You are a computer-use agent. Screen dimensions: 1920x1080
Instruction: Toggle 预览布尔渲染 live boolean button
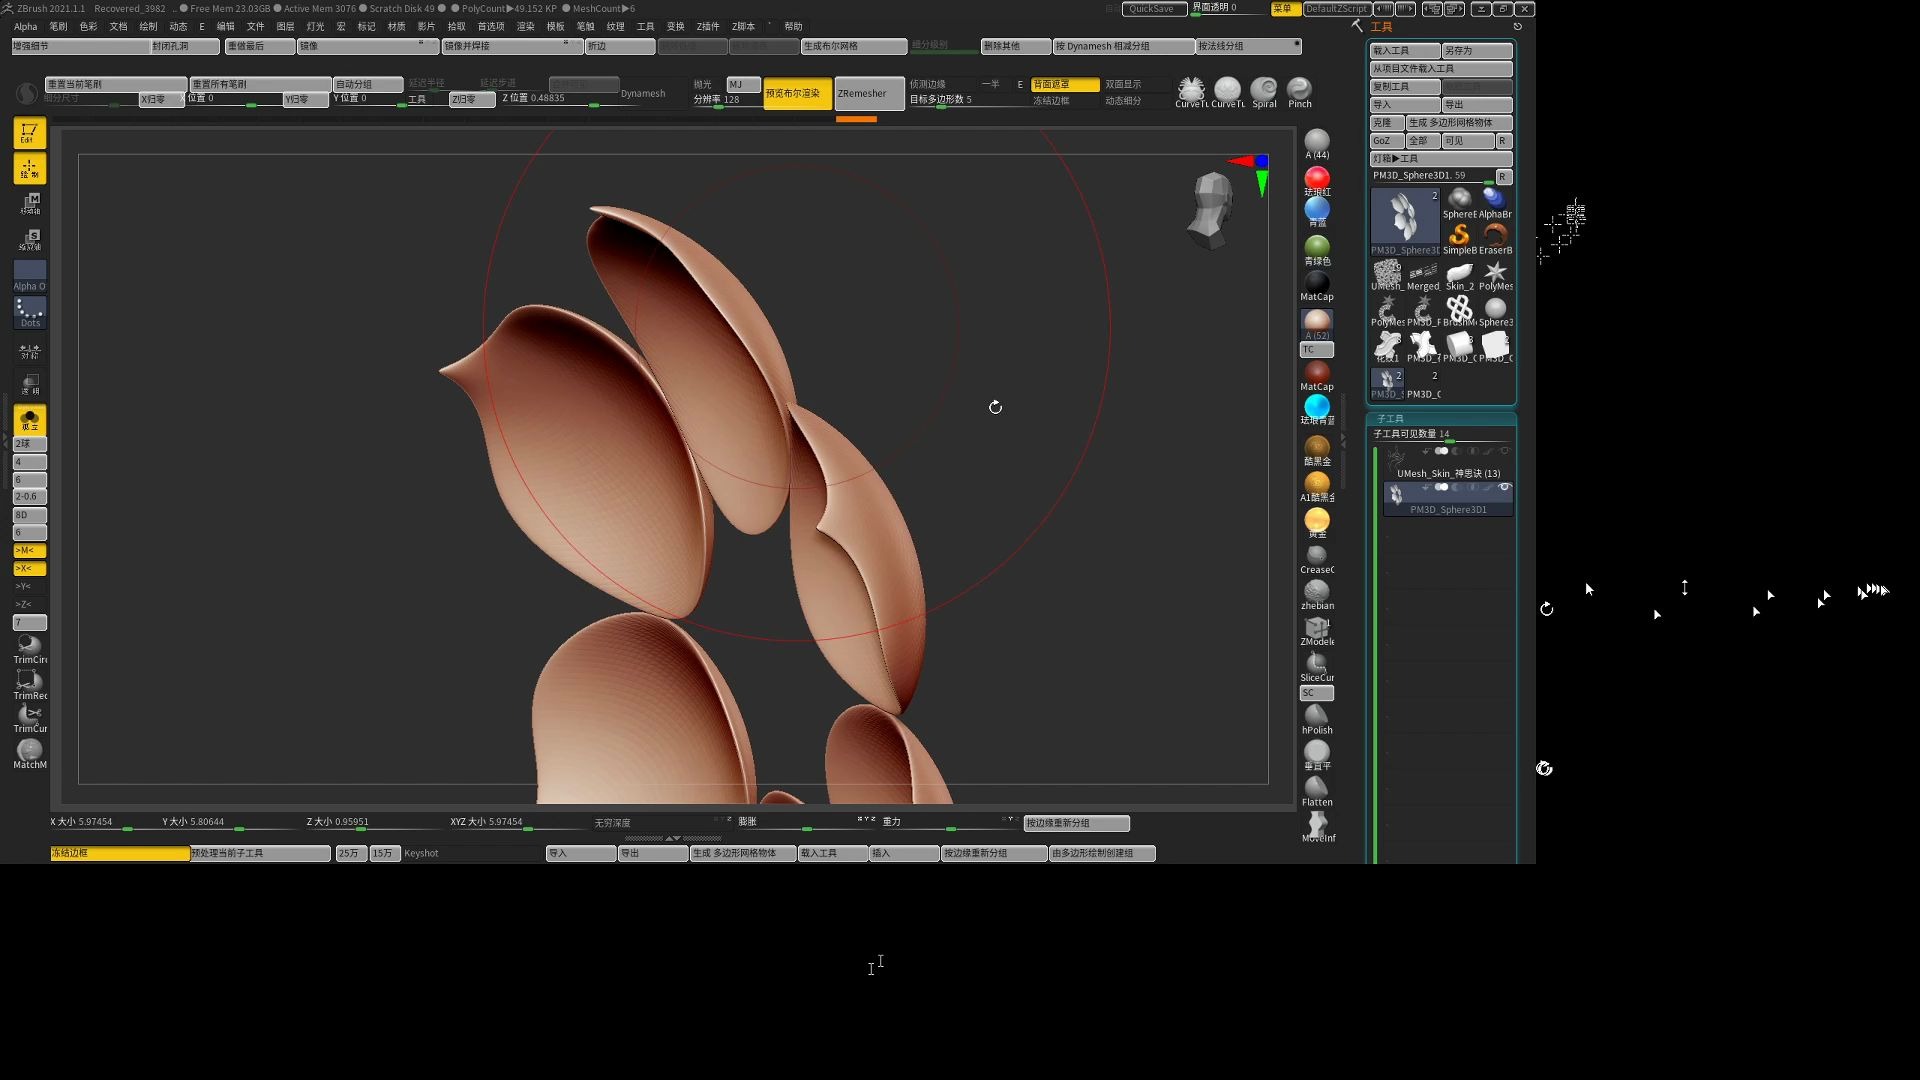click(x=797, y=93)
